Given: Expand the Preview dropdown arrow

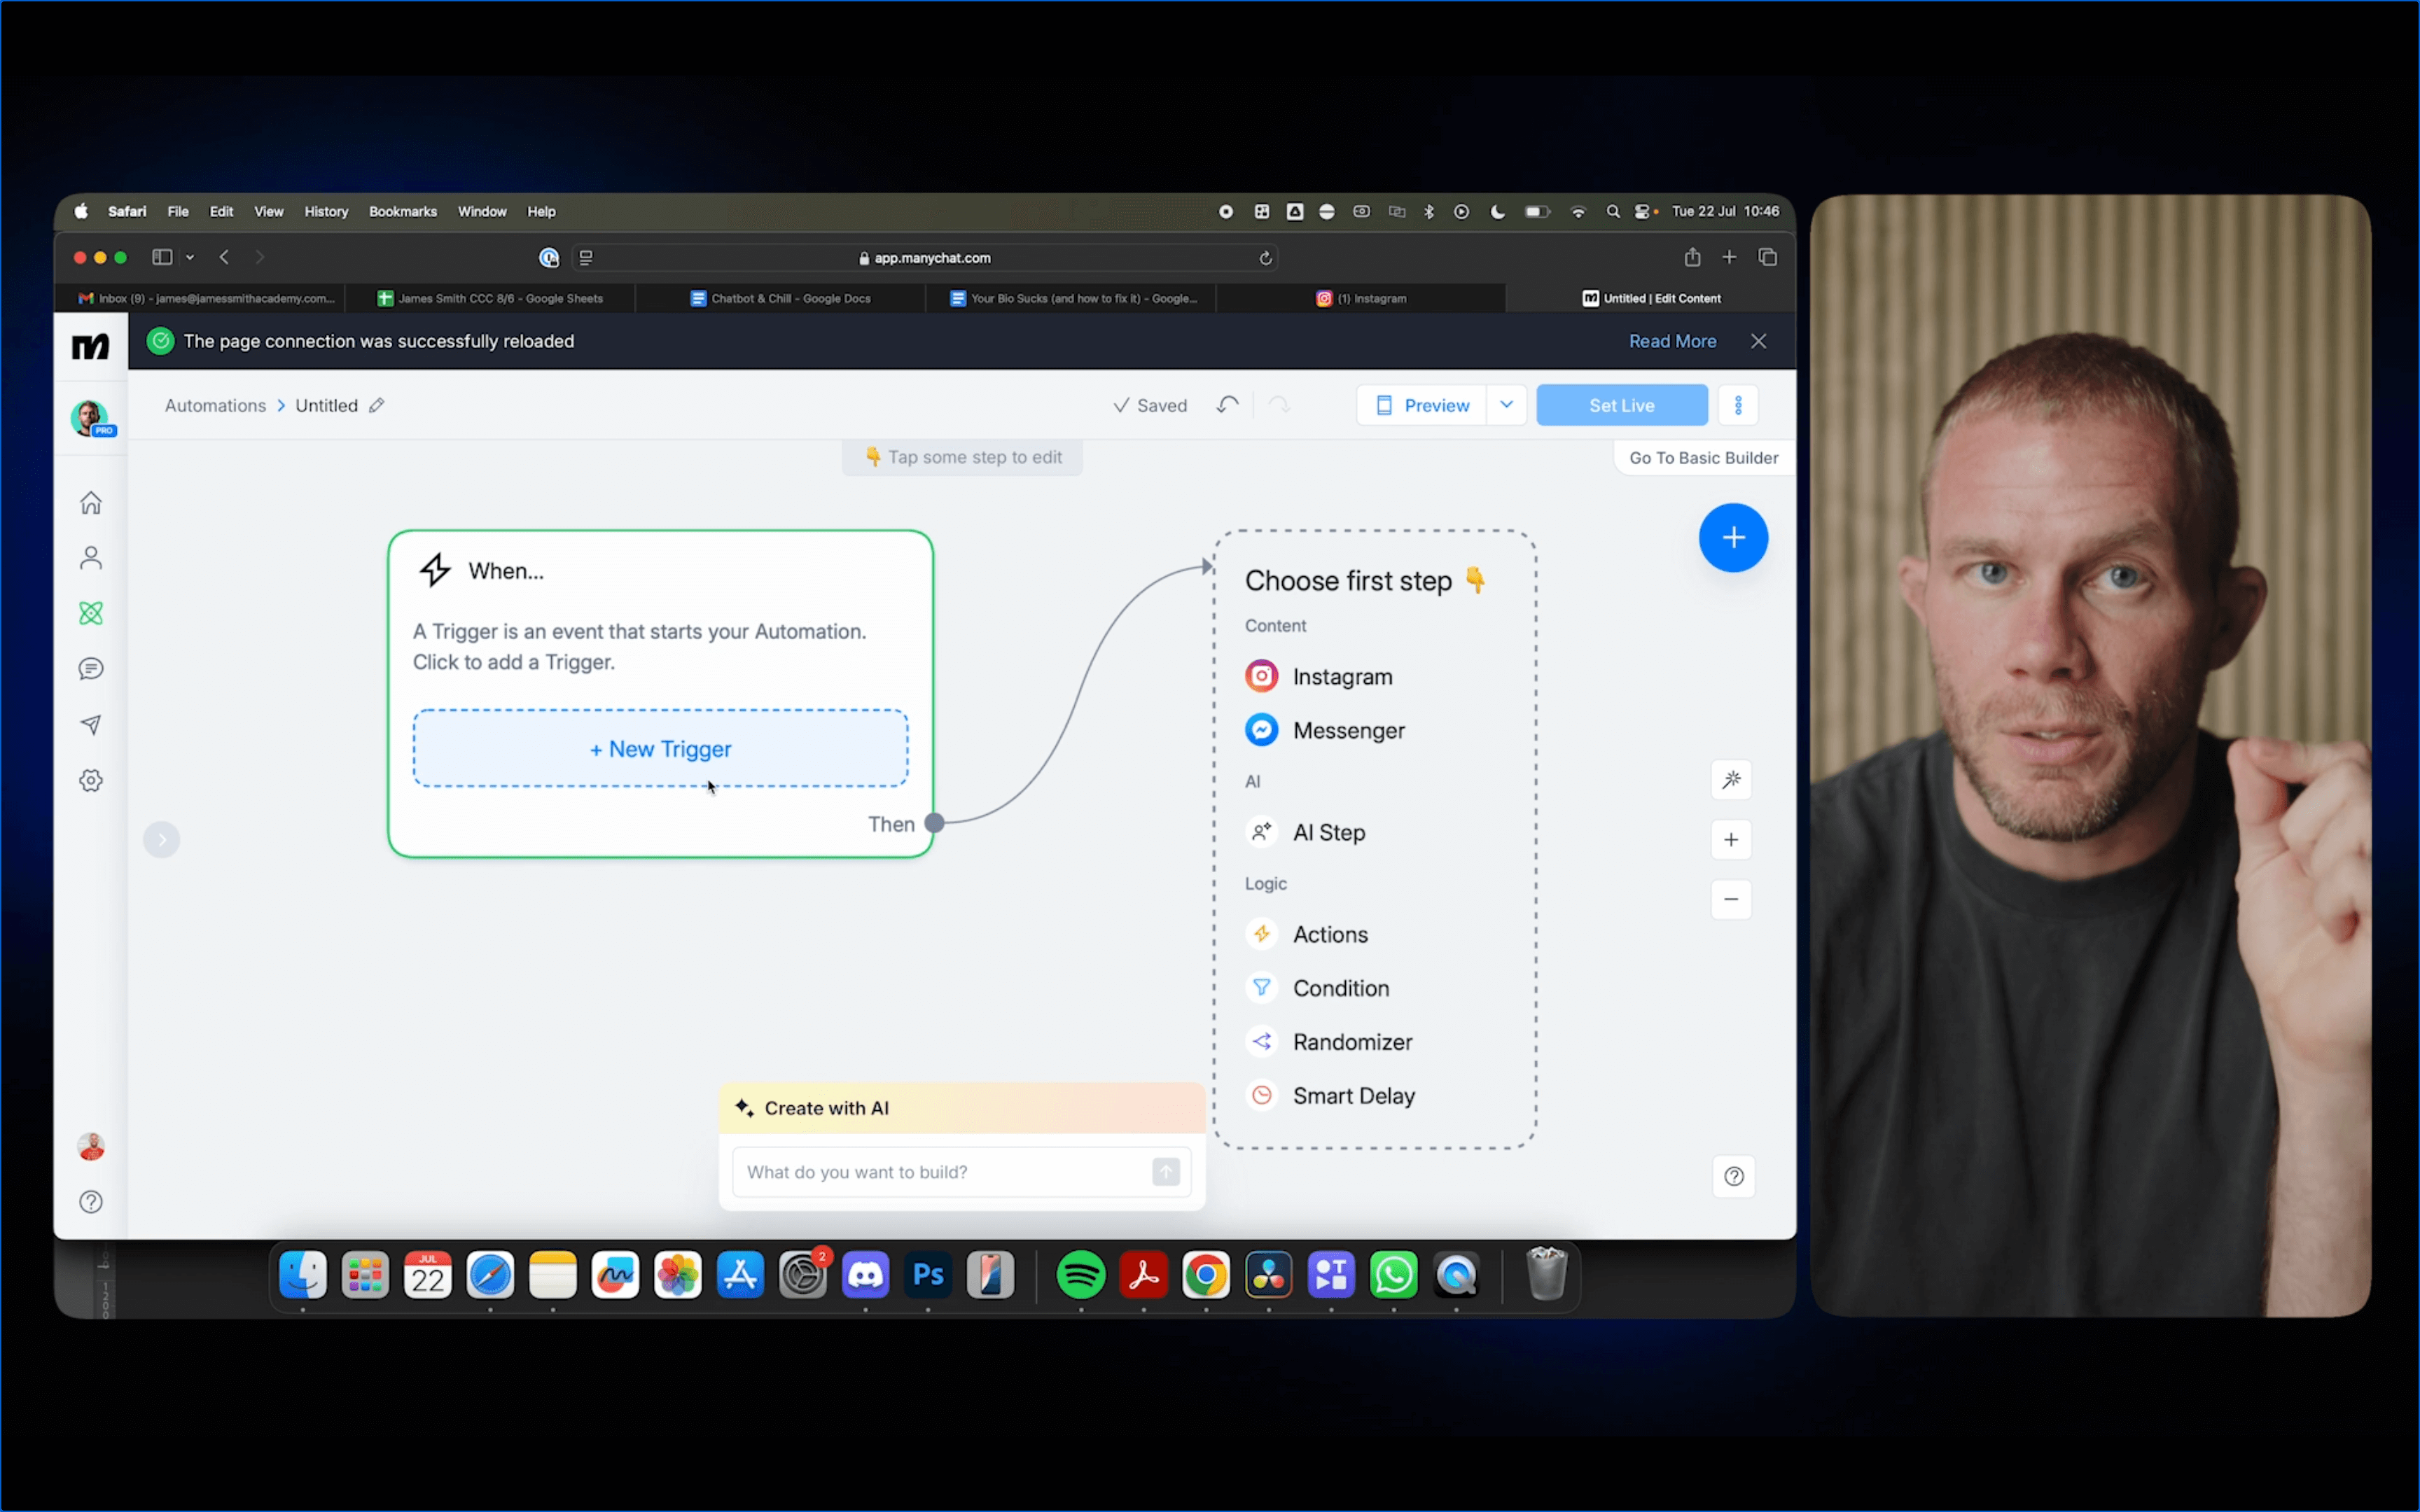Looking at the screenshot, I should 1506,405.
